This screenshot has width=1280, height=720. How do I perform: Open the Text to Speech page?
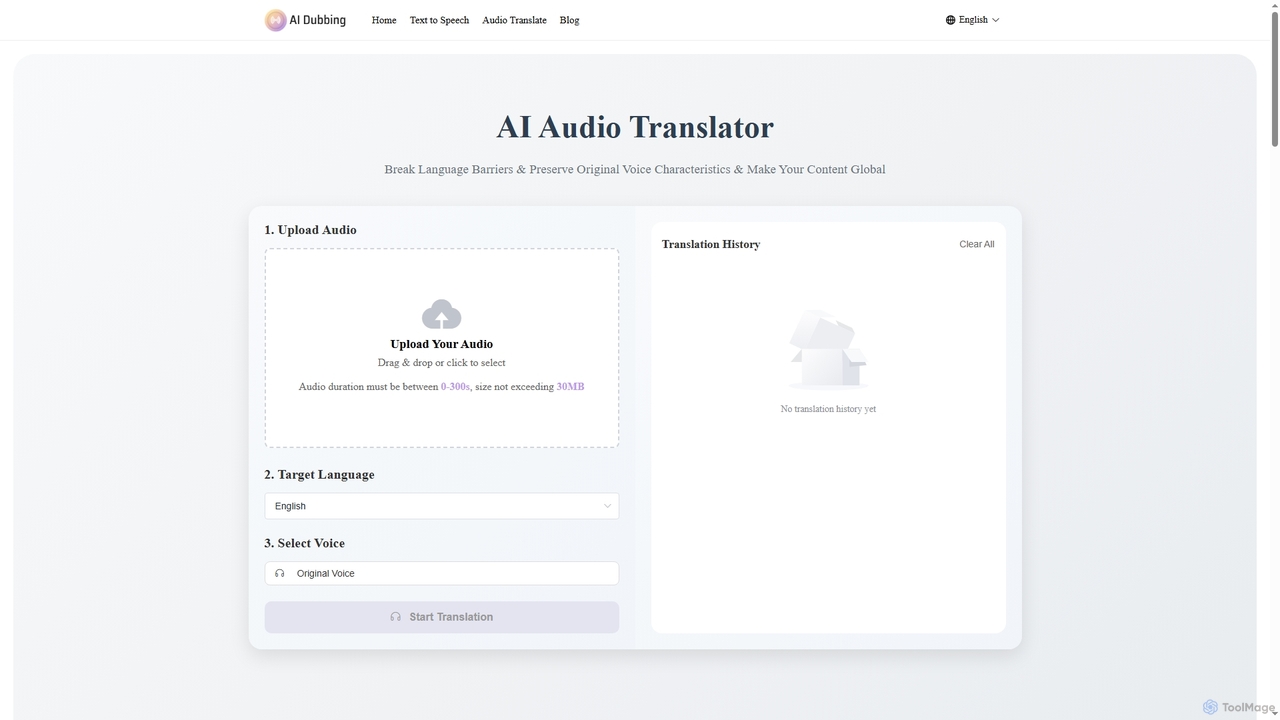pos(439,20)
